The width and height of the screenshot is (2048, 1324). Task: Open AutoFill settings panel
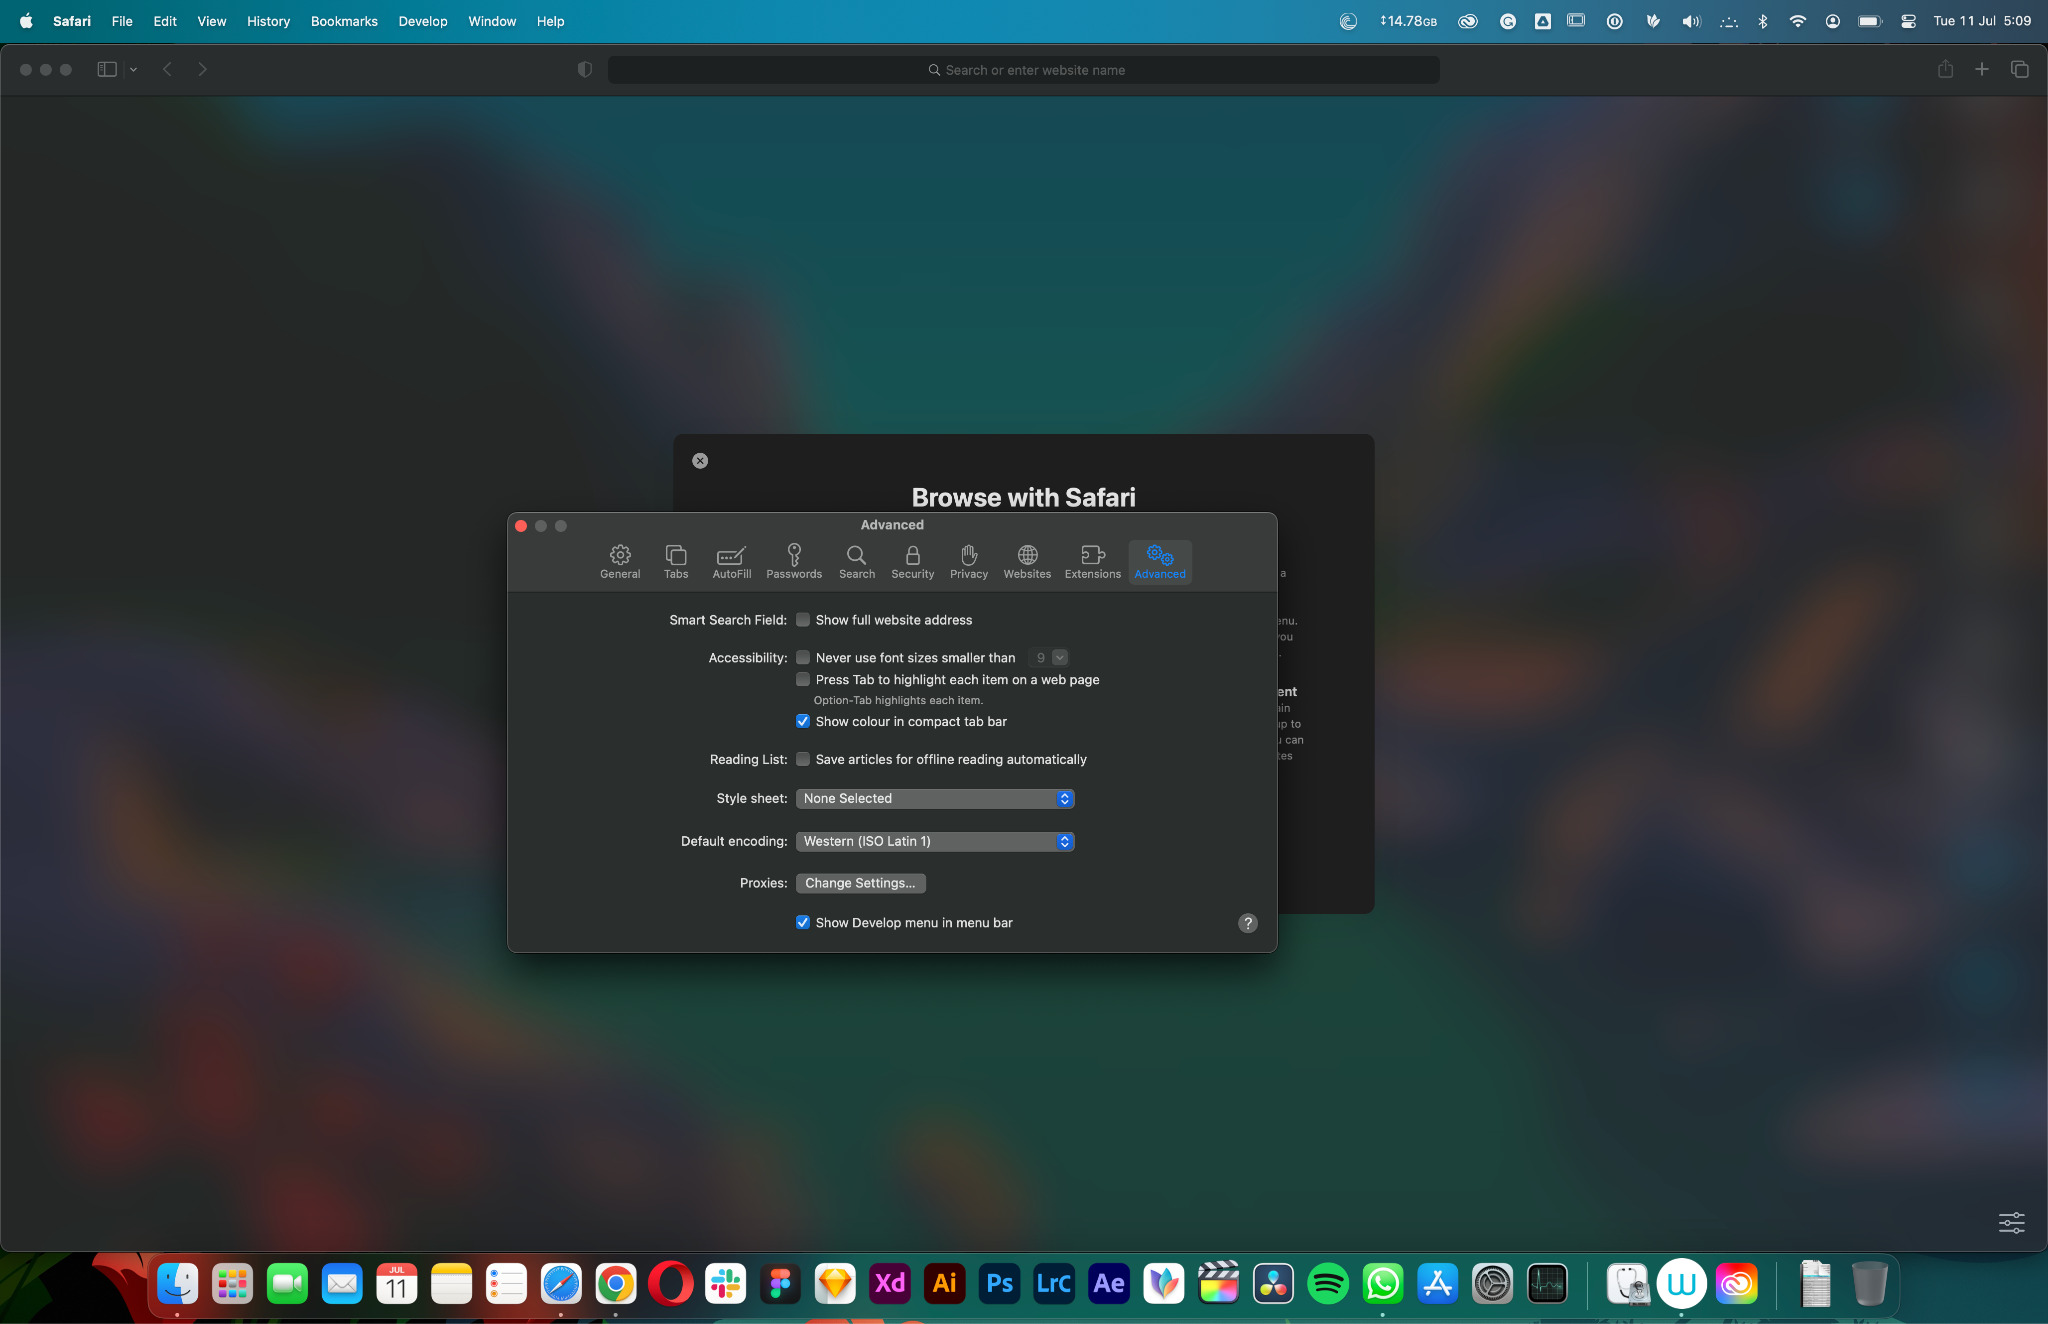click(x=730, y=560)
